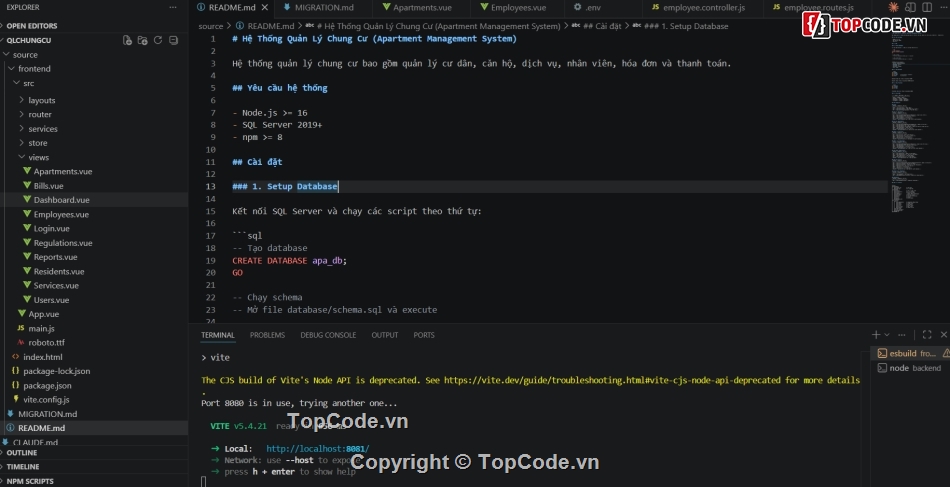Expand the OUTLINE section
Image resolution: width=950 pixels, height=487 pixels.
pyautogui.click(x=22, y=452)
